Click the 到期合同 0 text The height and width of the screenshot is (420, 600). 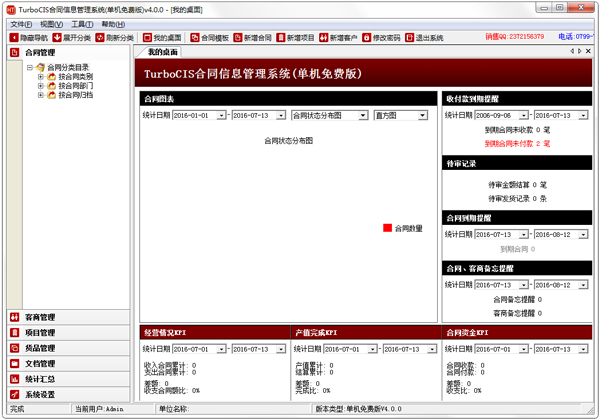click(517, 249)
